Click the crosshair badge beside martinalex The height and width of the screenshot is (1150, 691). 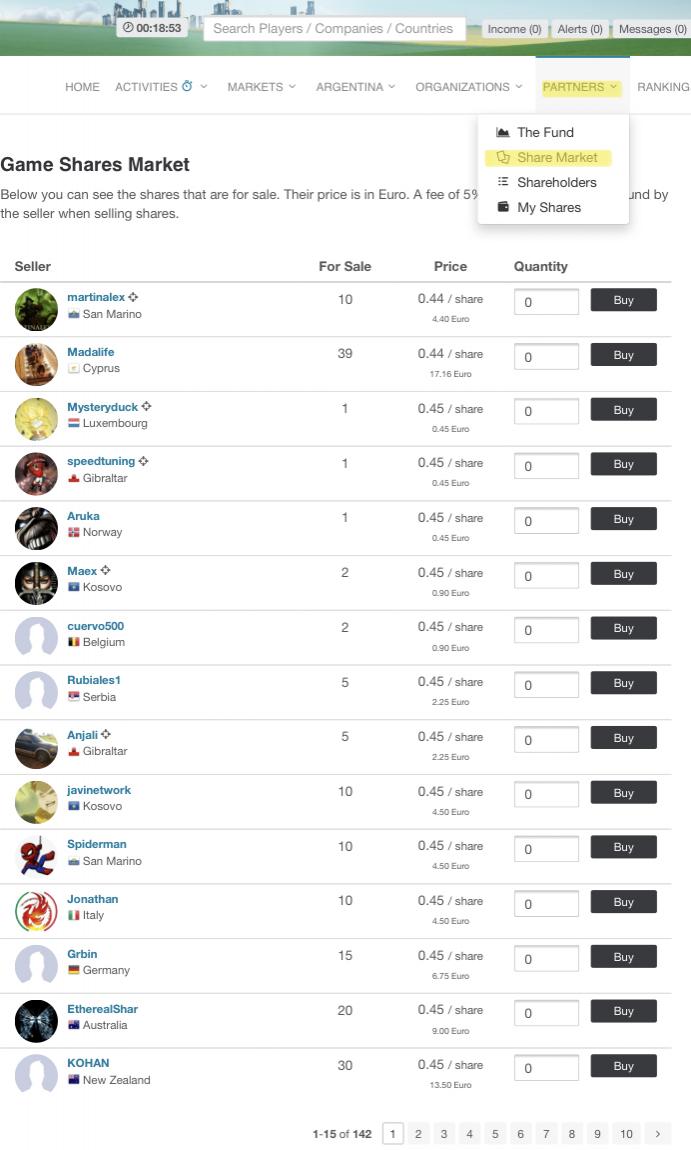(134, 297)
